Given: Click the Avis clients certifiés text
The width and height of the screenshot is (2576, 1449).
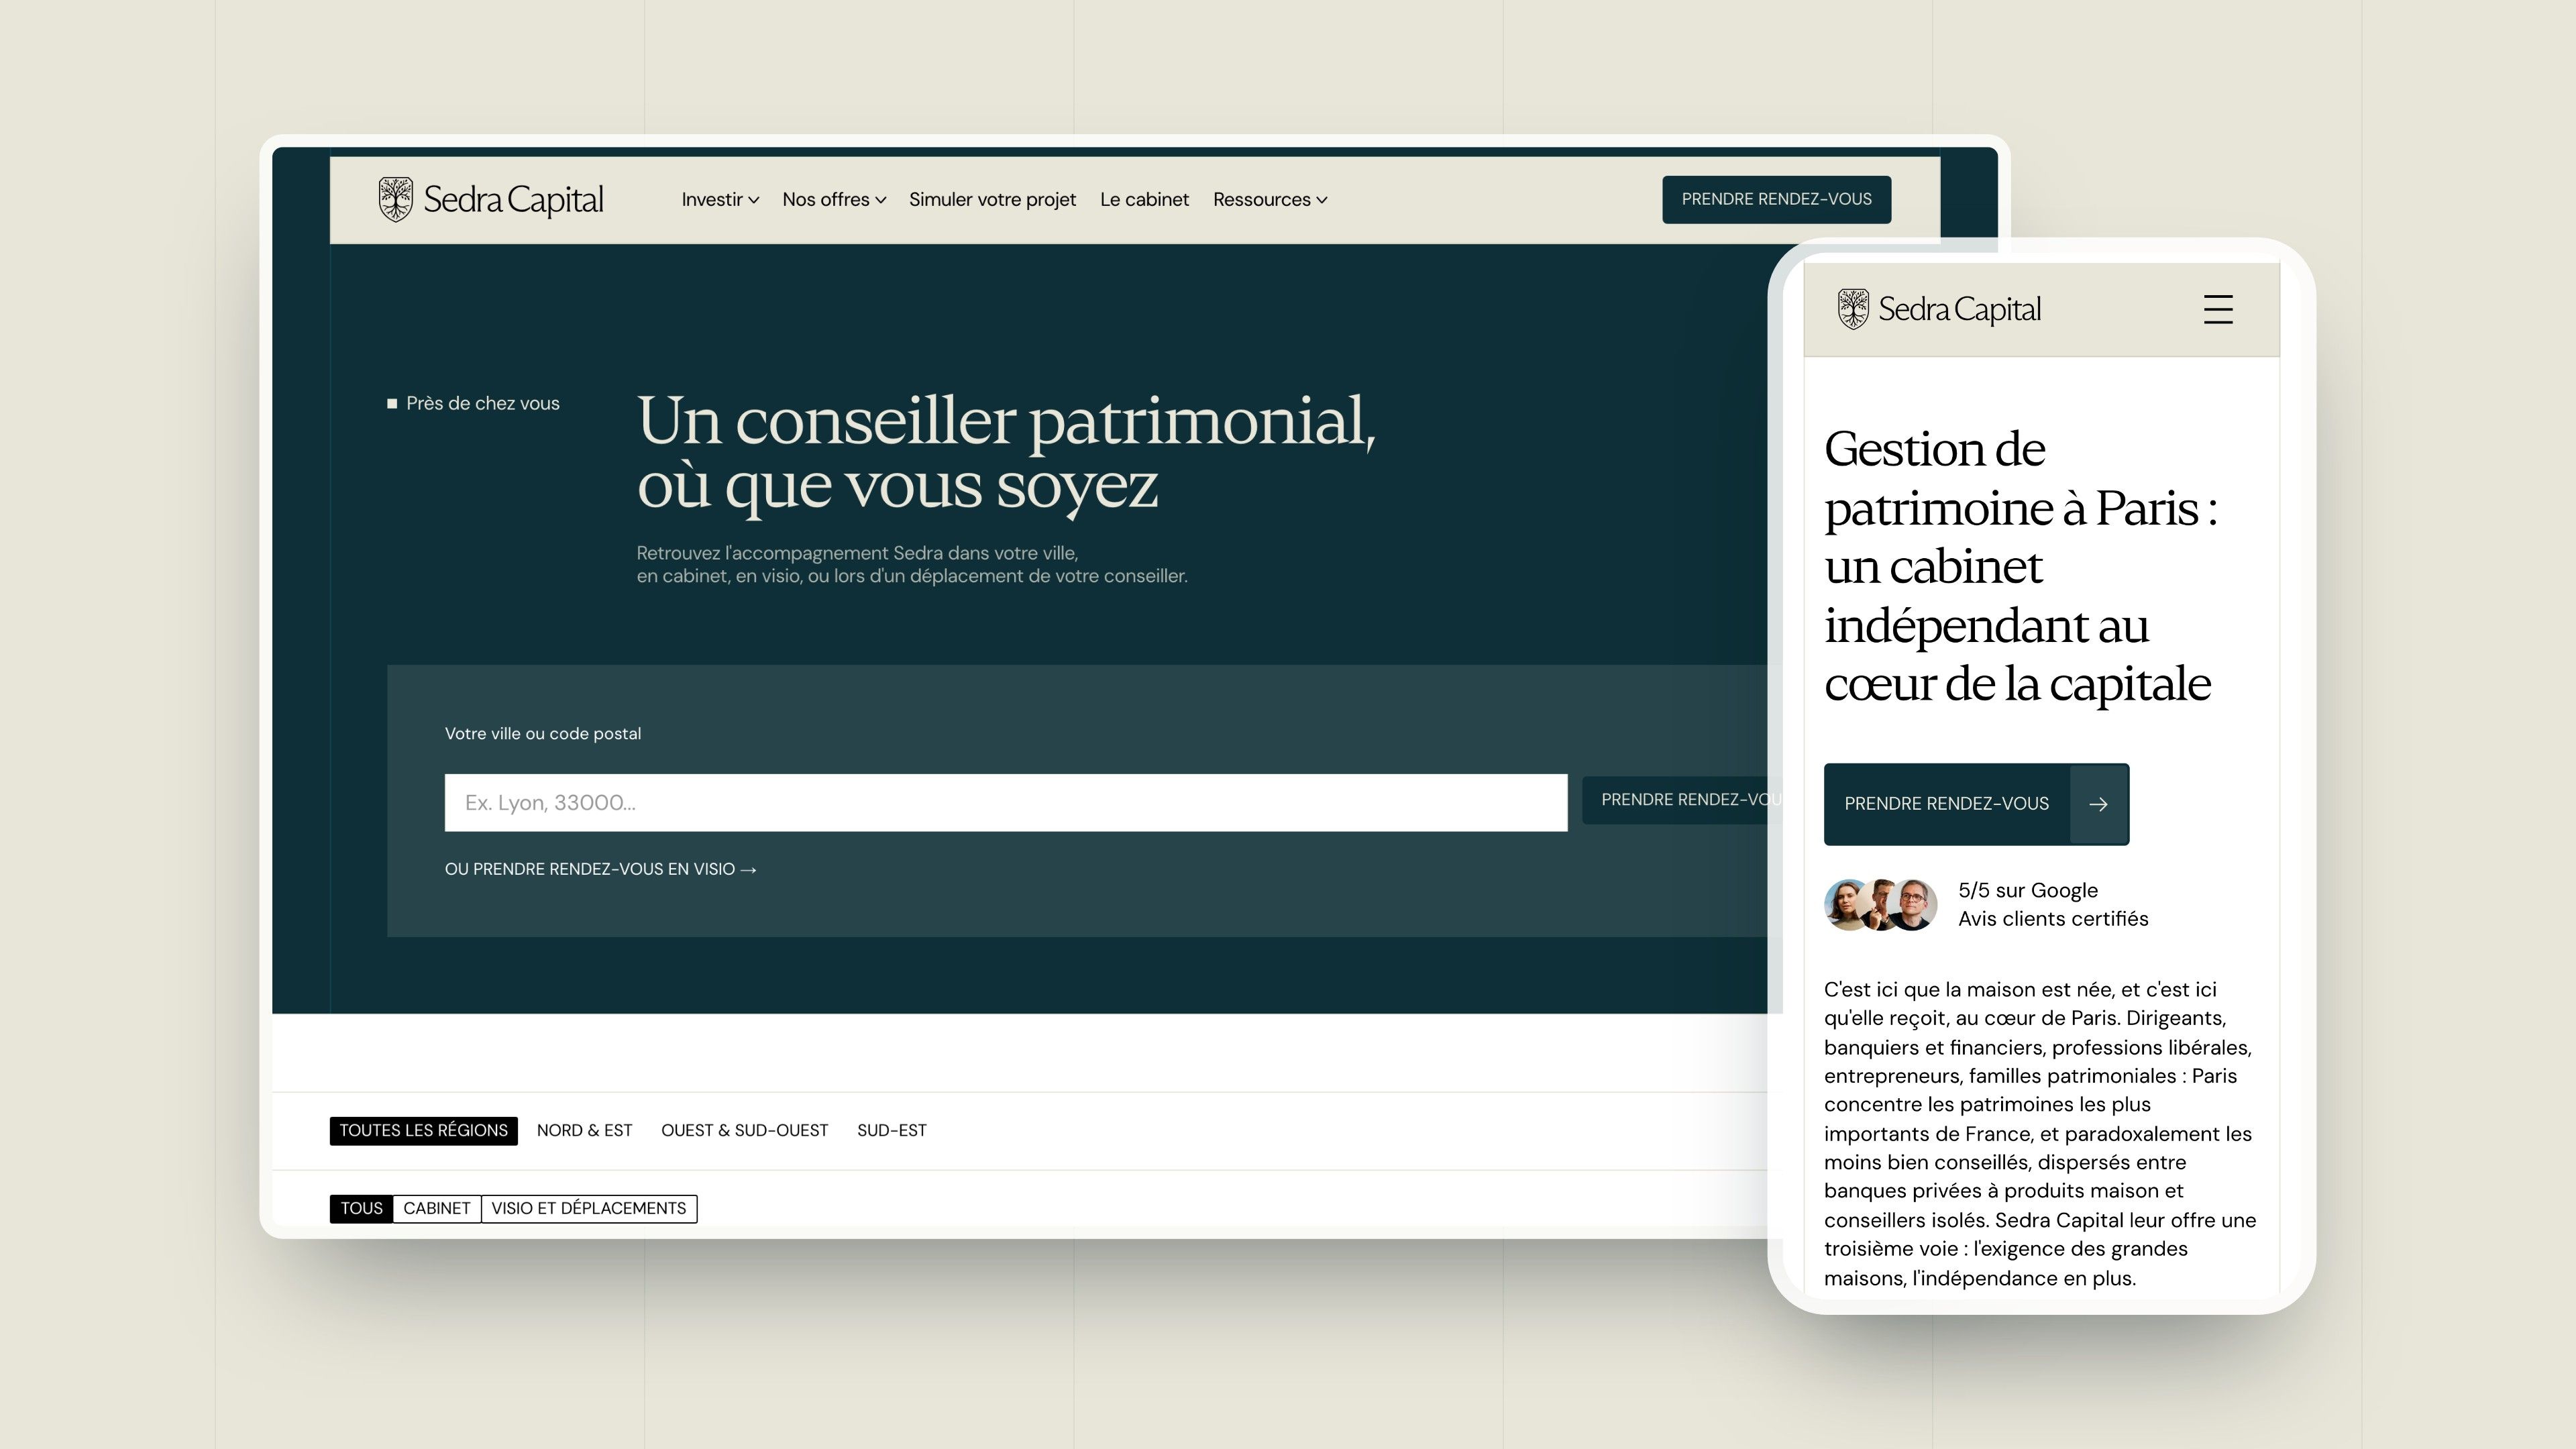Looking at the screenshot, I should (x=2052, y=918).
